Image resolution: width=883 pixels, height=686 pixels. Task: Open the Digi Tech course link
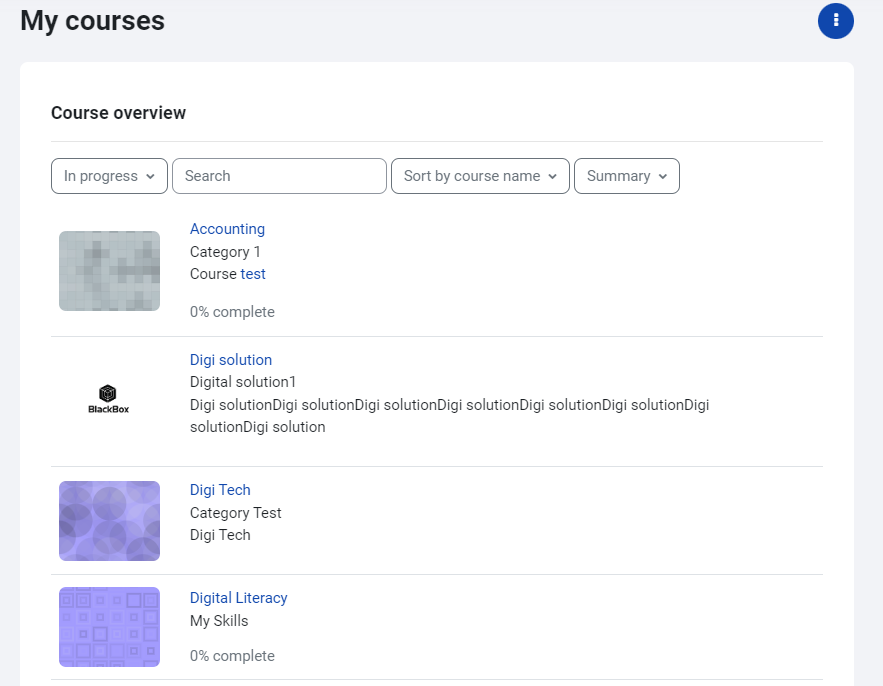tap(220, 490)
